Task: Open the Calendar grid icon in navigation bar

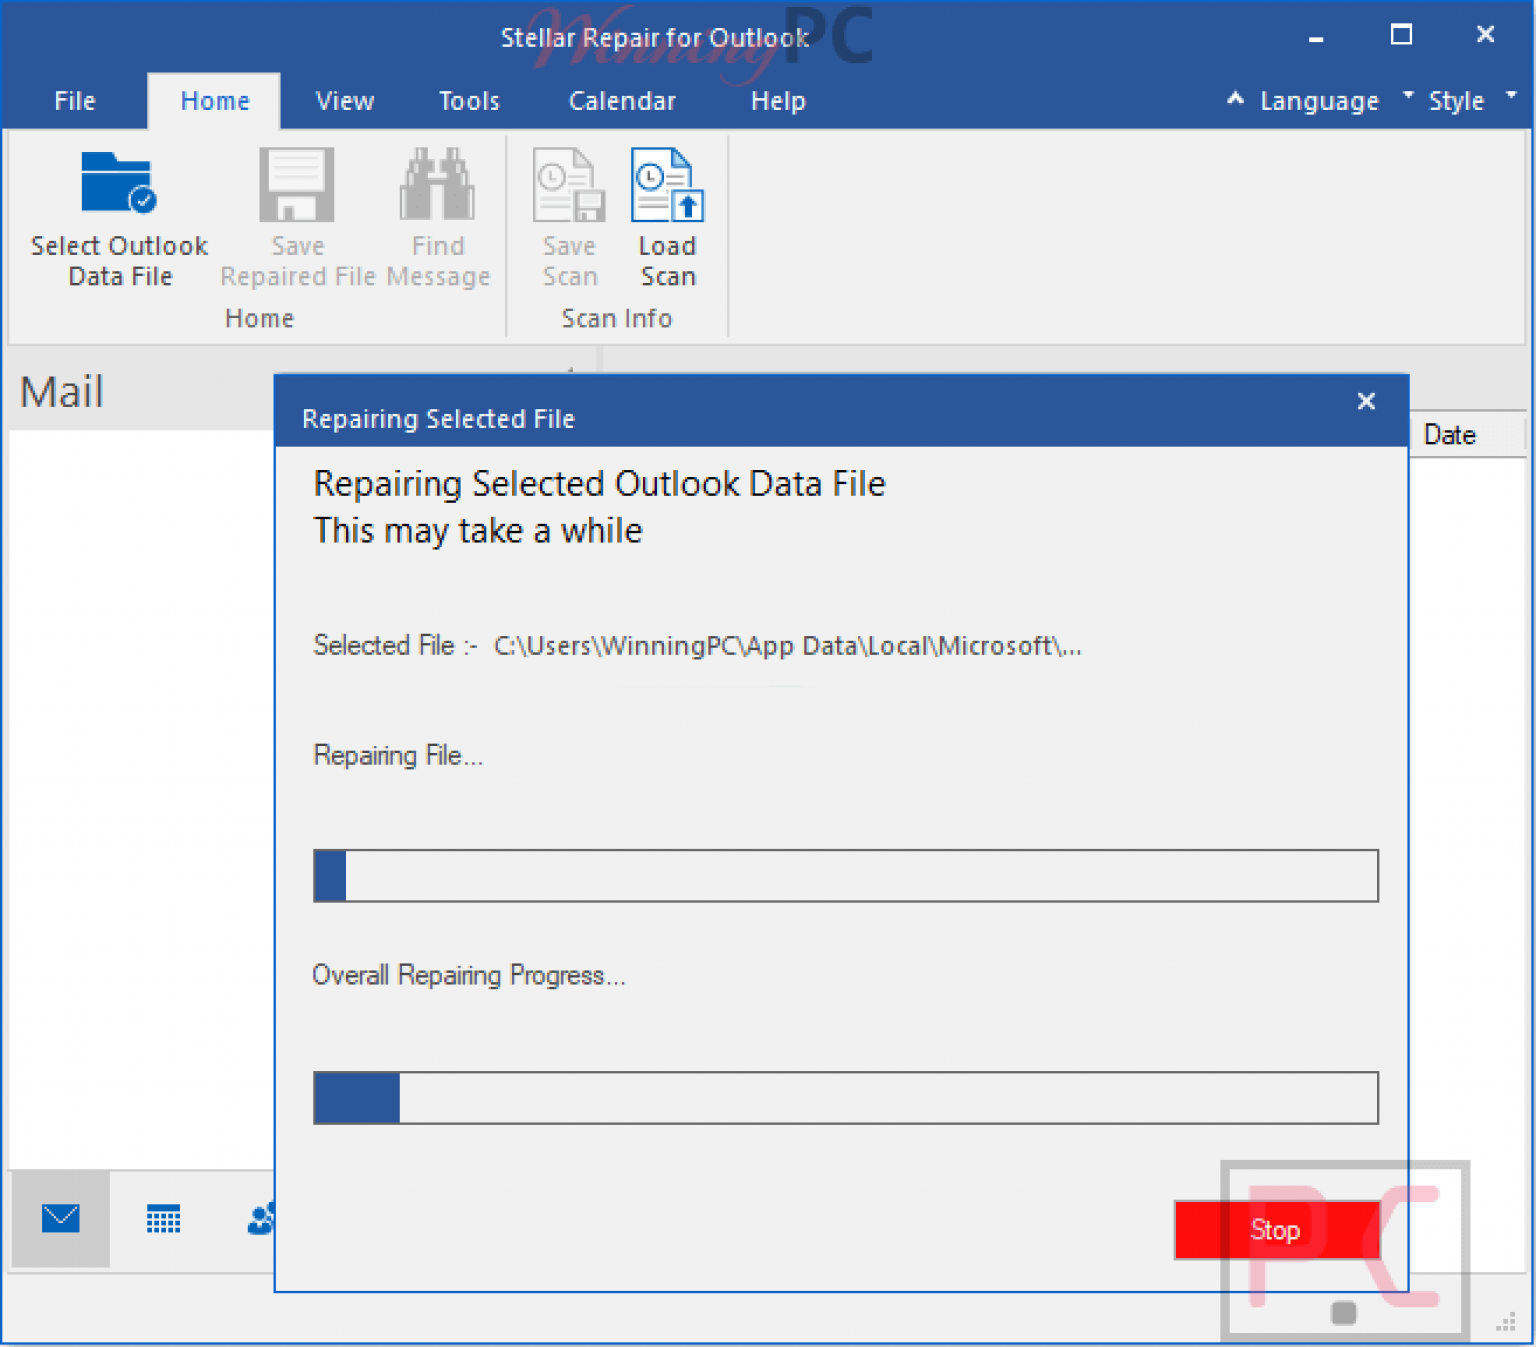Action: [163, 1219]
